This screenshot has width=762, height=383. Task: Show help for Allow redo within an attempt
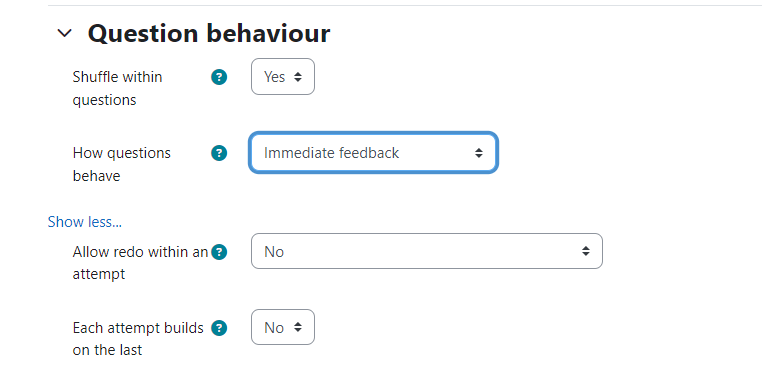tap(219, 252)
